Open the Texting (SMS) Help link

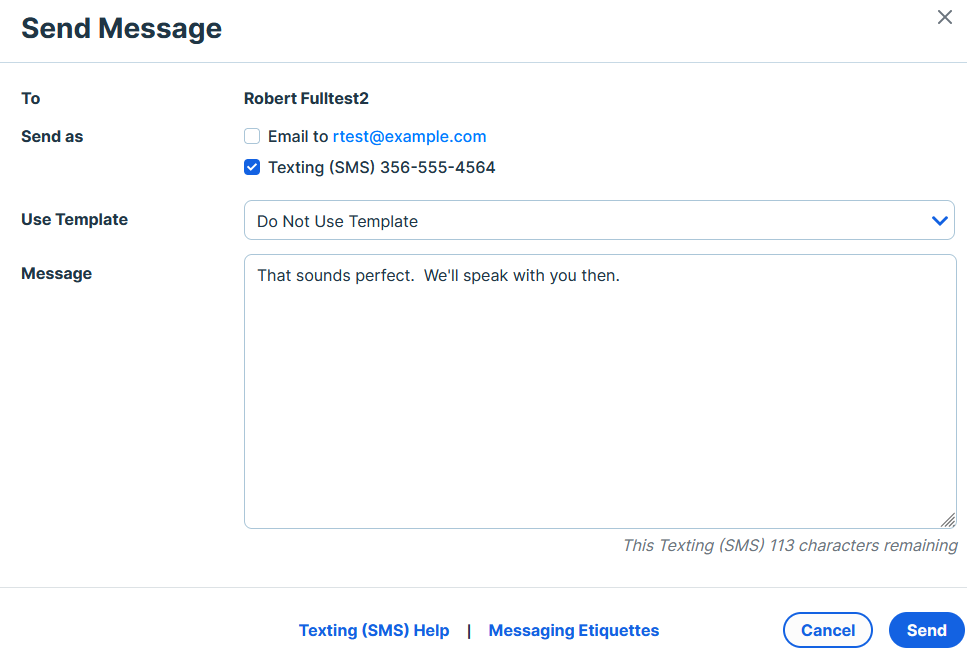pyautogui.click(x=374, y=630)
